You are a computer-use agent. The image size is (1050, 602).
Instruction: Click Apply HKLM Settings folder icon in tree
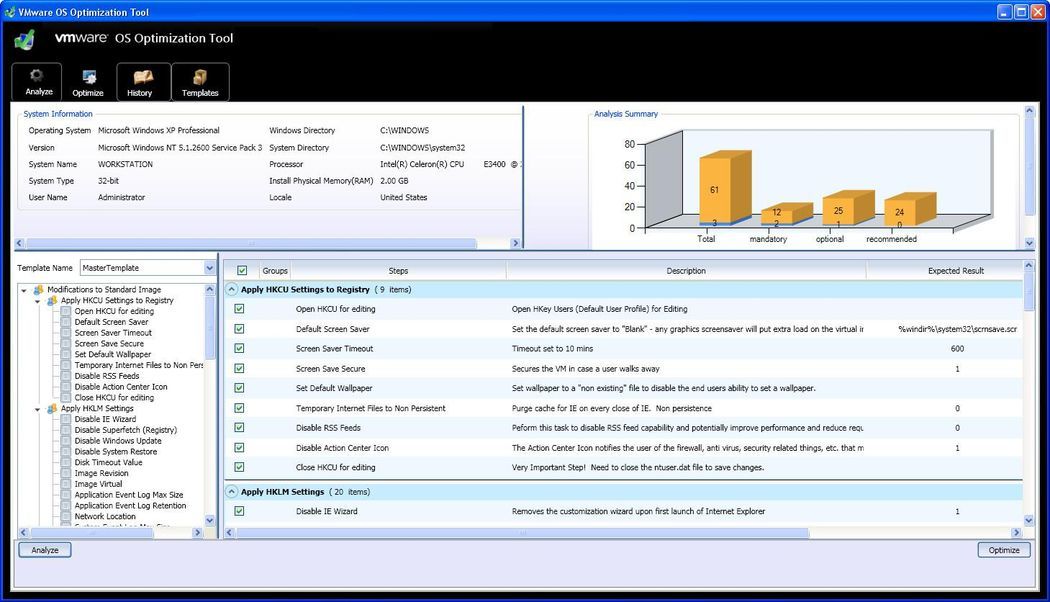coord(52,408)
